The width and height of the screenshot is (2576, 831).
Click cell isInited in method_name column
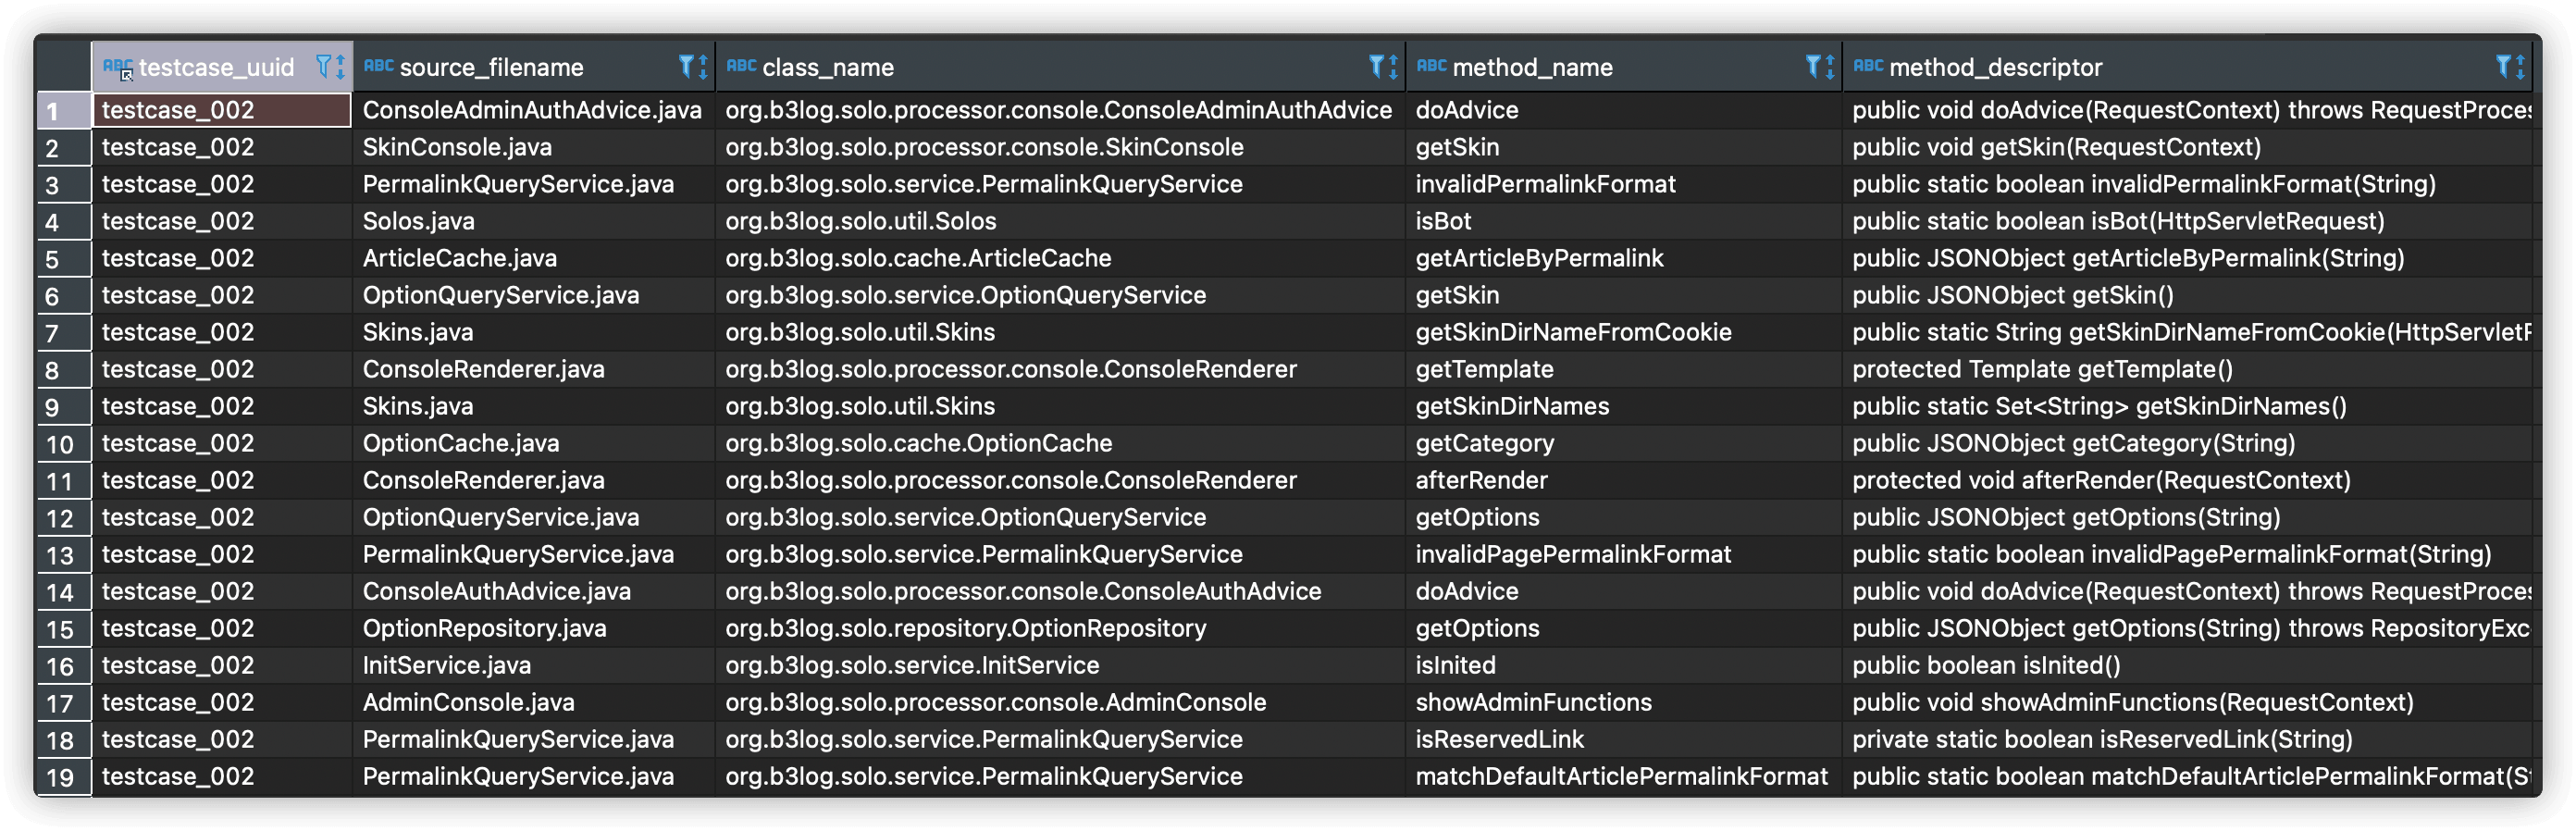pos(1623,665)
